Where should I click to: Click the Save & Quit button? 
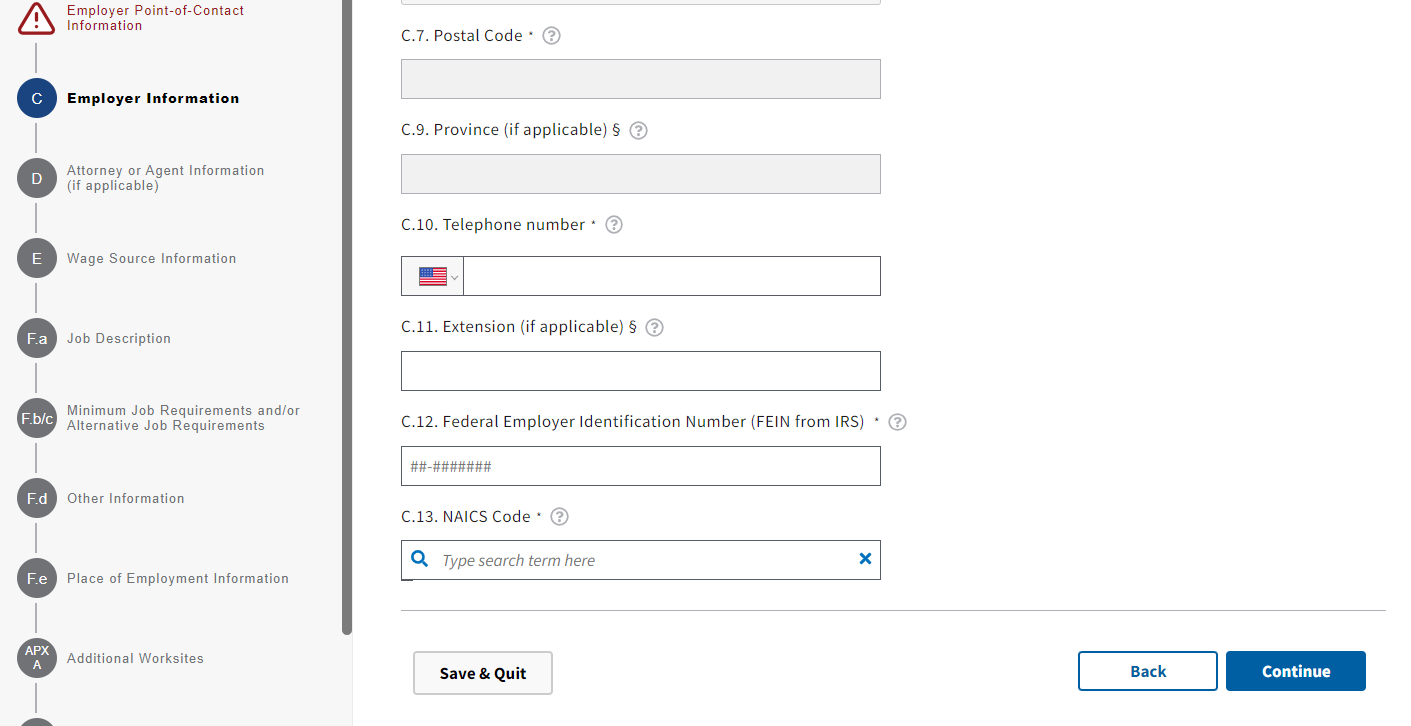tap(482, 673)
